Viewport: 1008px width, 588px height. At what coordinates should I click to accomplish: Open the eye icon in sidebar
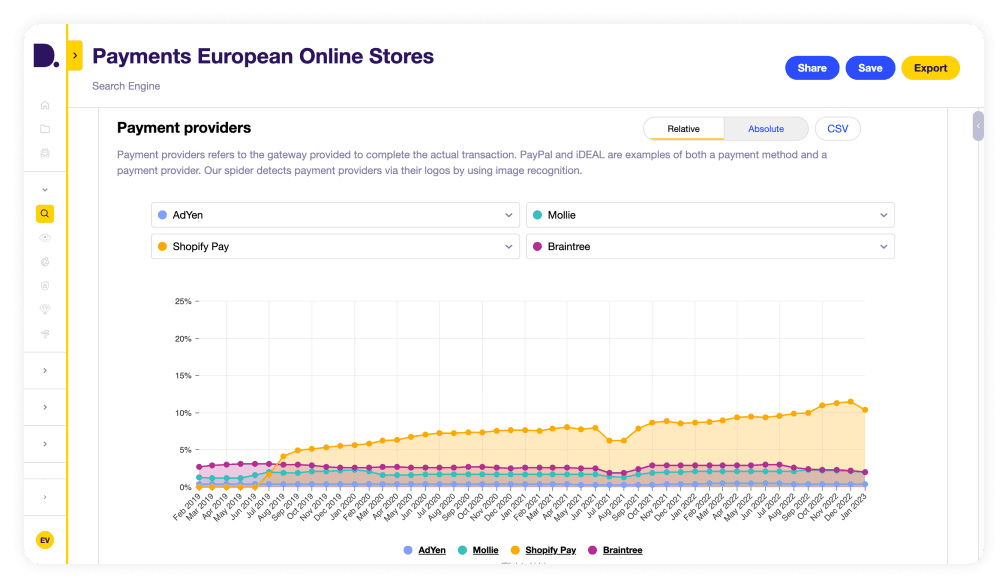45,238
